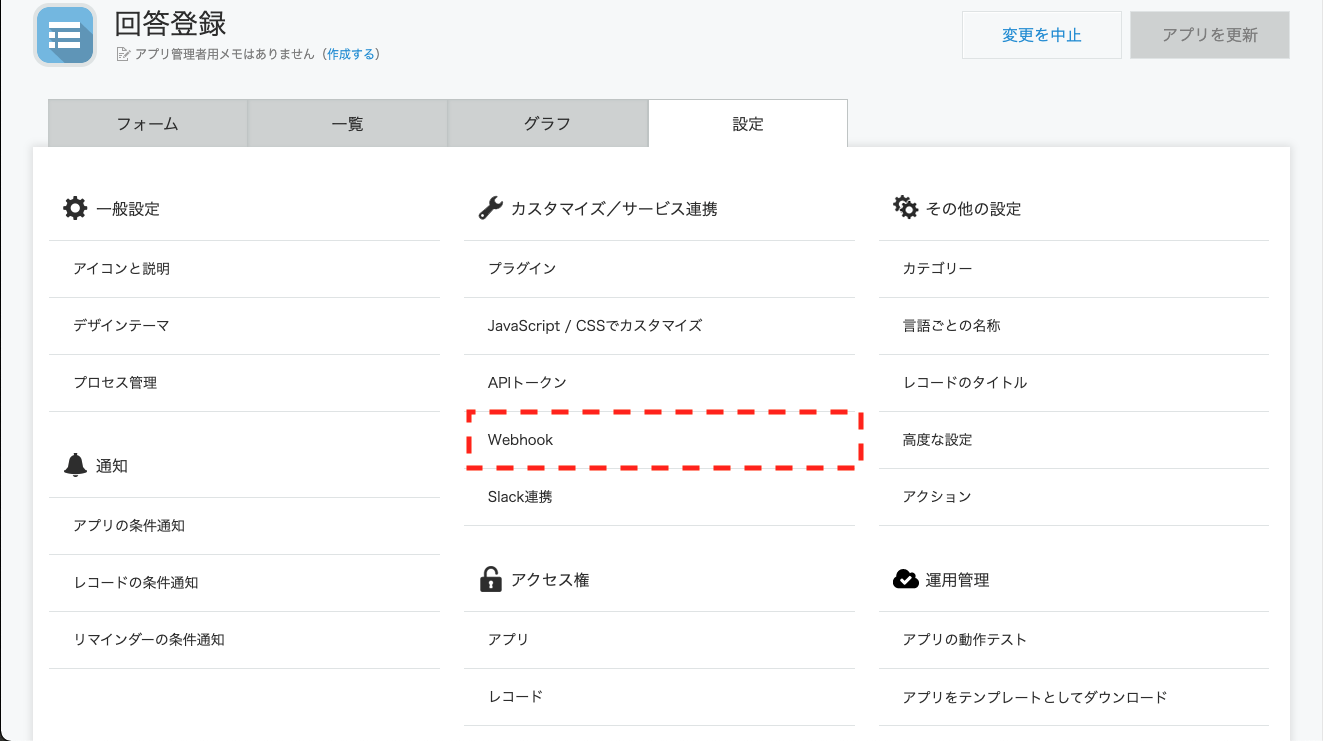Open JavaScript / CSSでカスタマイズ
The width and height of the screenshot is (1323, 741).
coord(594,326)
